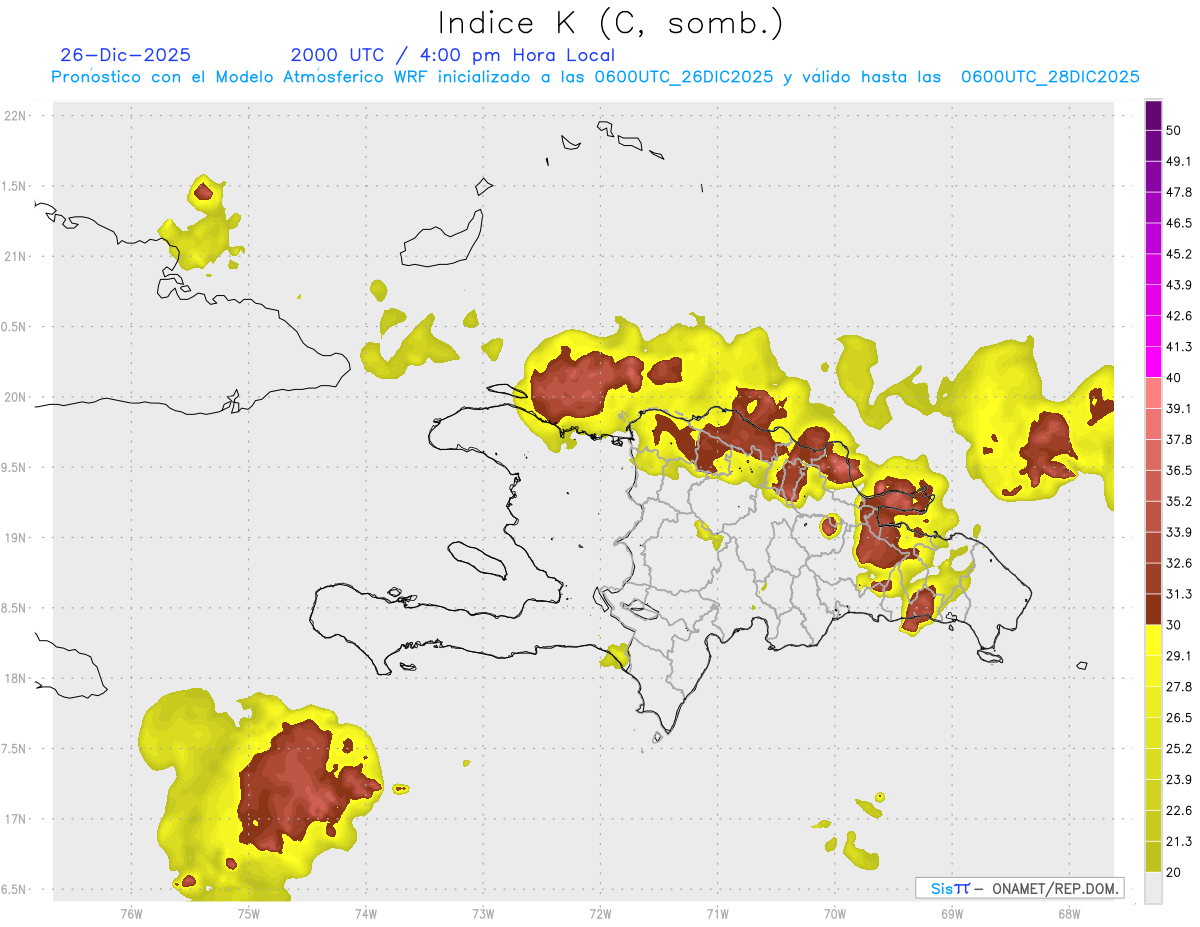Click the dark purple colorbar segment above 50
The image size is (1200, 927).
click(x=1153, y=115)
